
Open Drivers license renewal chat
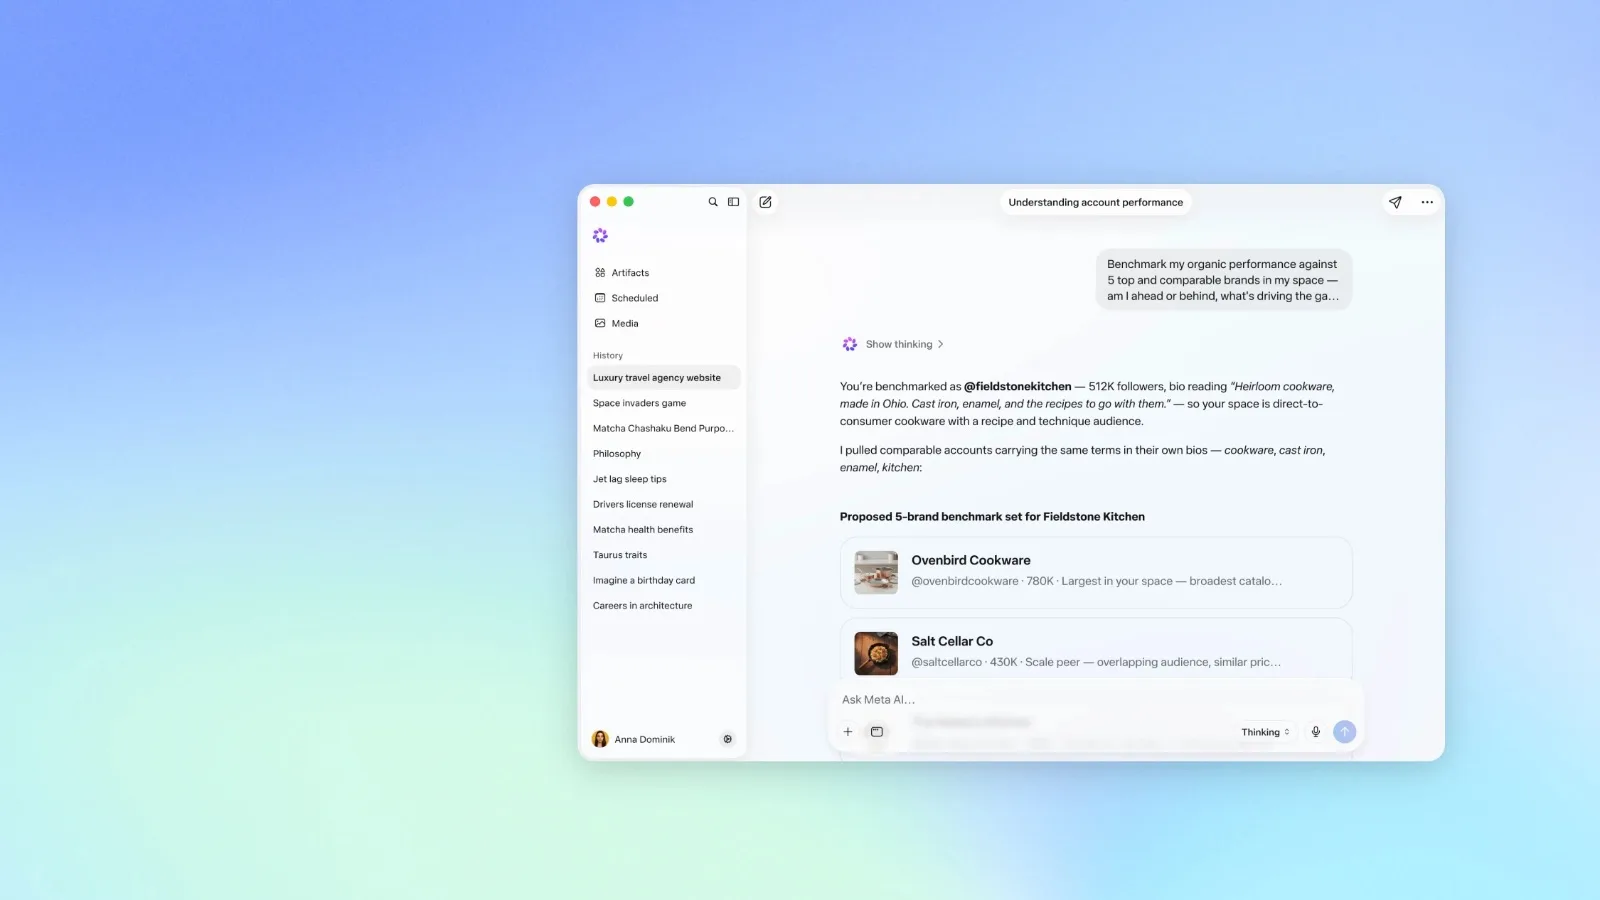point(643,504)
